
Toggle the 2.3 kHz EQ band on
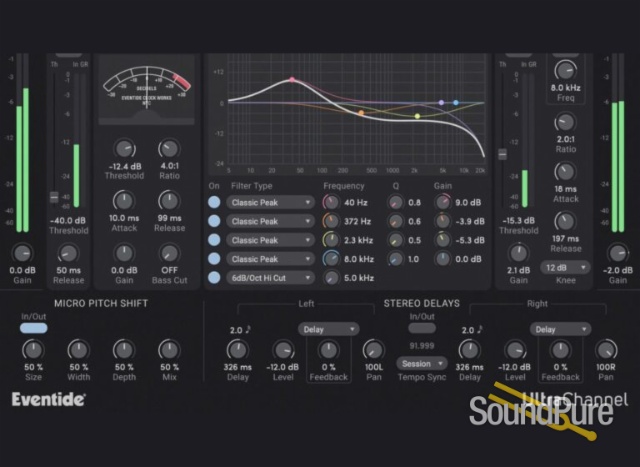(214, 240)
